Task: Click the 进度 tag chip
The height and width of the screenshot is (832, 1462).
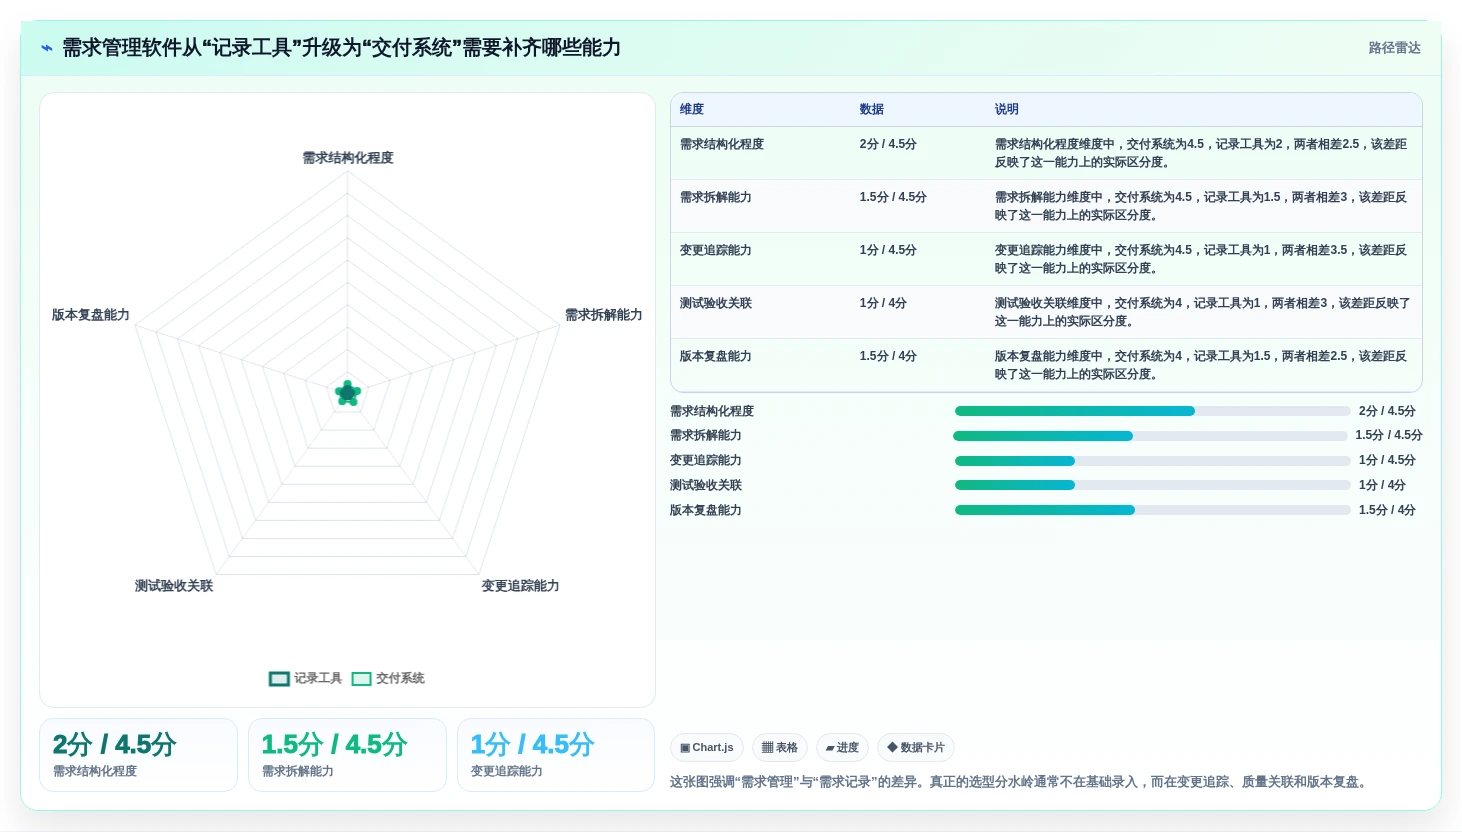Action: click(x=842, y=747)
